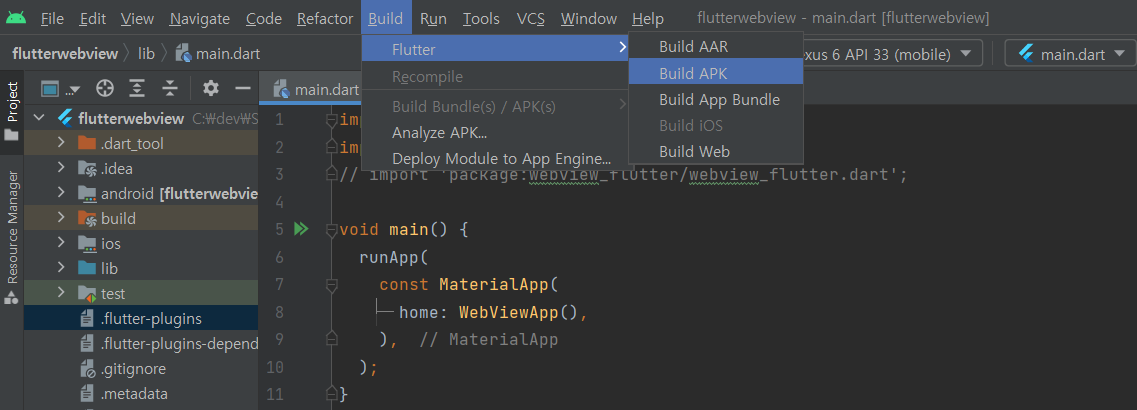Image resolution: width=1137 pixels, height=410 pixels.
Task: Hide the Project panel with minus icon
Action: pyautogui.click(x=243, y=89)
